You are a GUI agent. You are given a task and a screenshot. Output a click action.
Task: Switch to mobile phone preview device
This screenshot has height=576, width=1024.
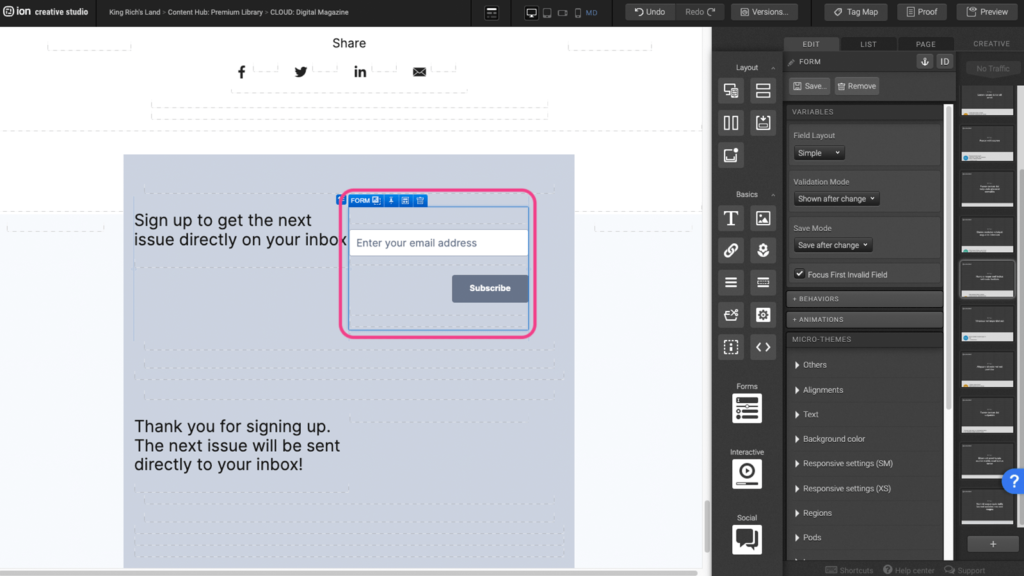(578, 12)
